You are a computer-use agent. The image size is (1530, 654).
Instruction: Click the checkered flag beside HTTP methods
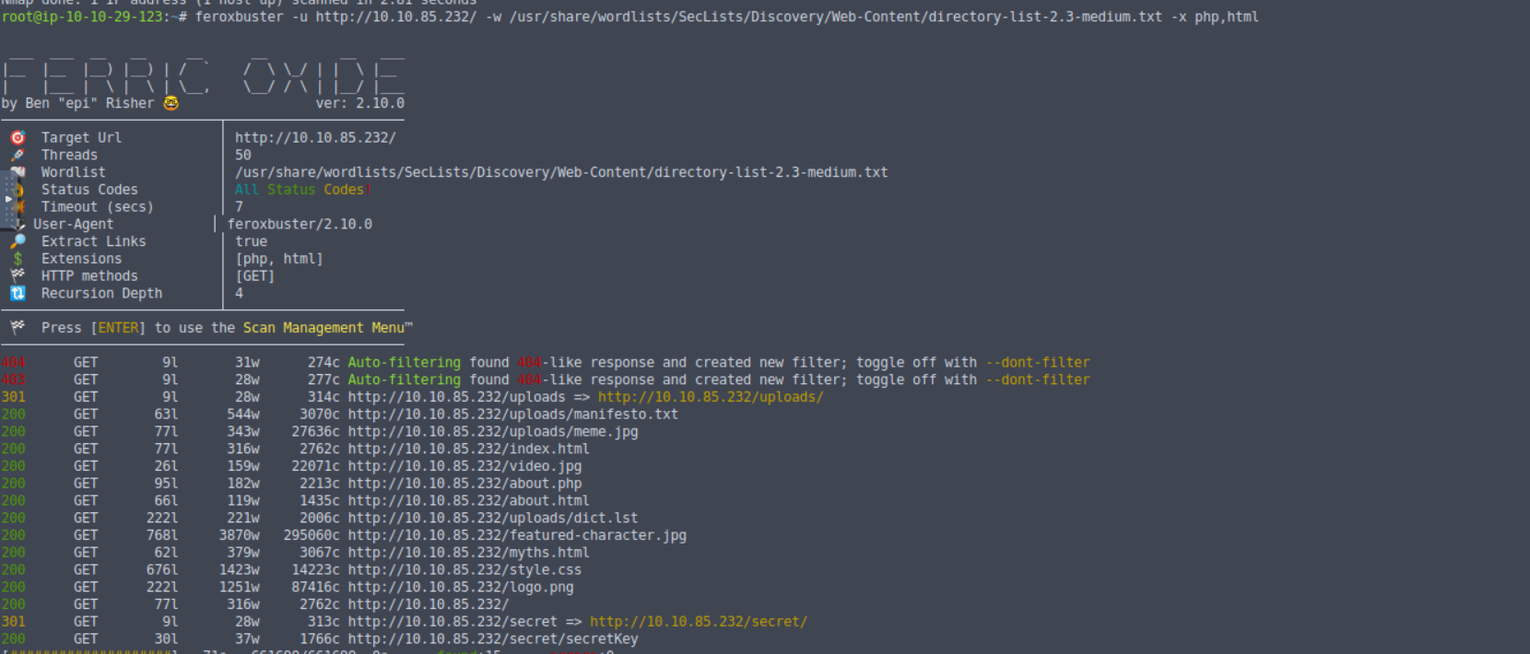click(17, 276)
